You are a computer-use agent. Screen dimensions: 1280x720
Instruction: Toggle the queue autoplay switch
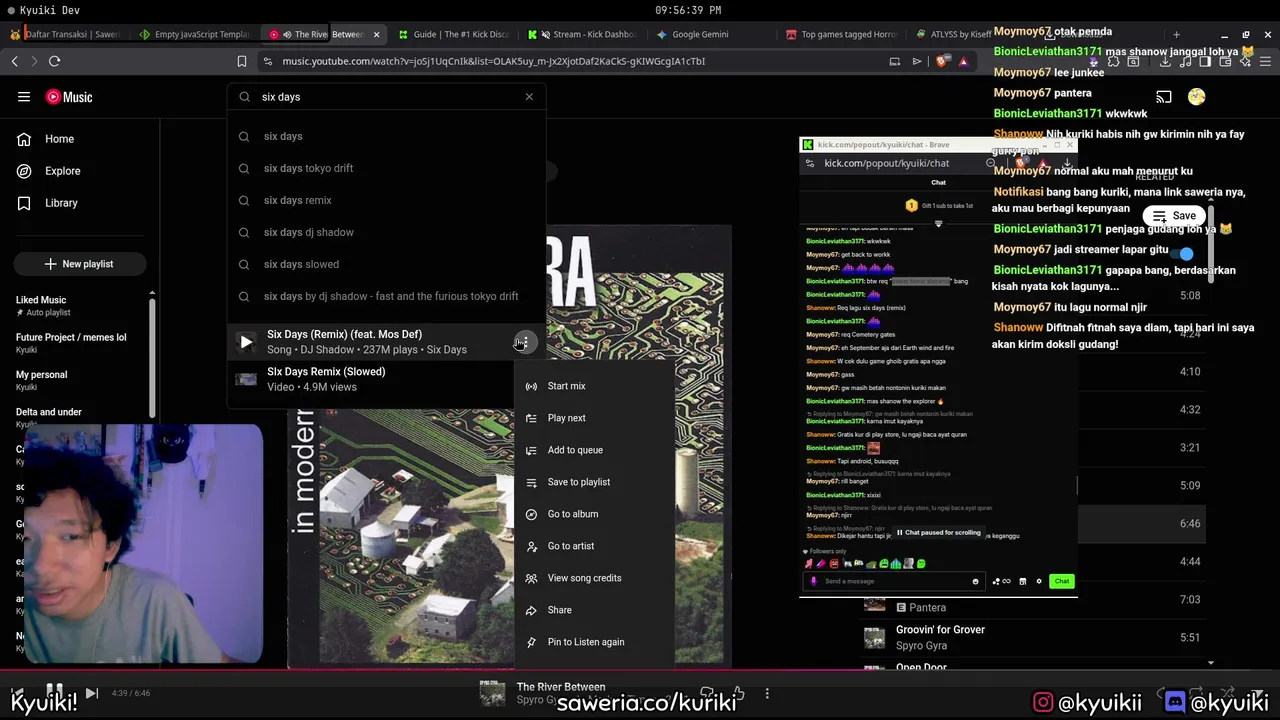(1184, 254)
